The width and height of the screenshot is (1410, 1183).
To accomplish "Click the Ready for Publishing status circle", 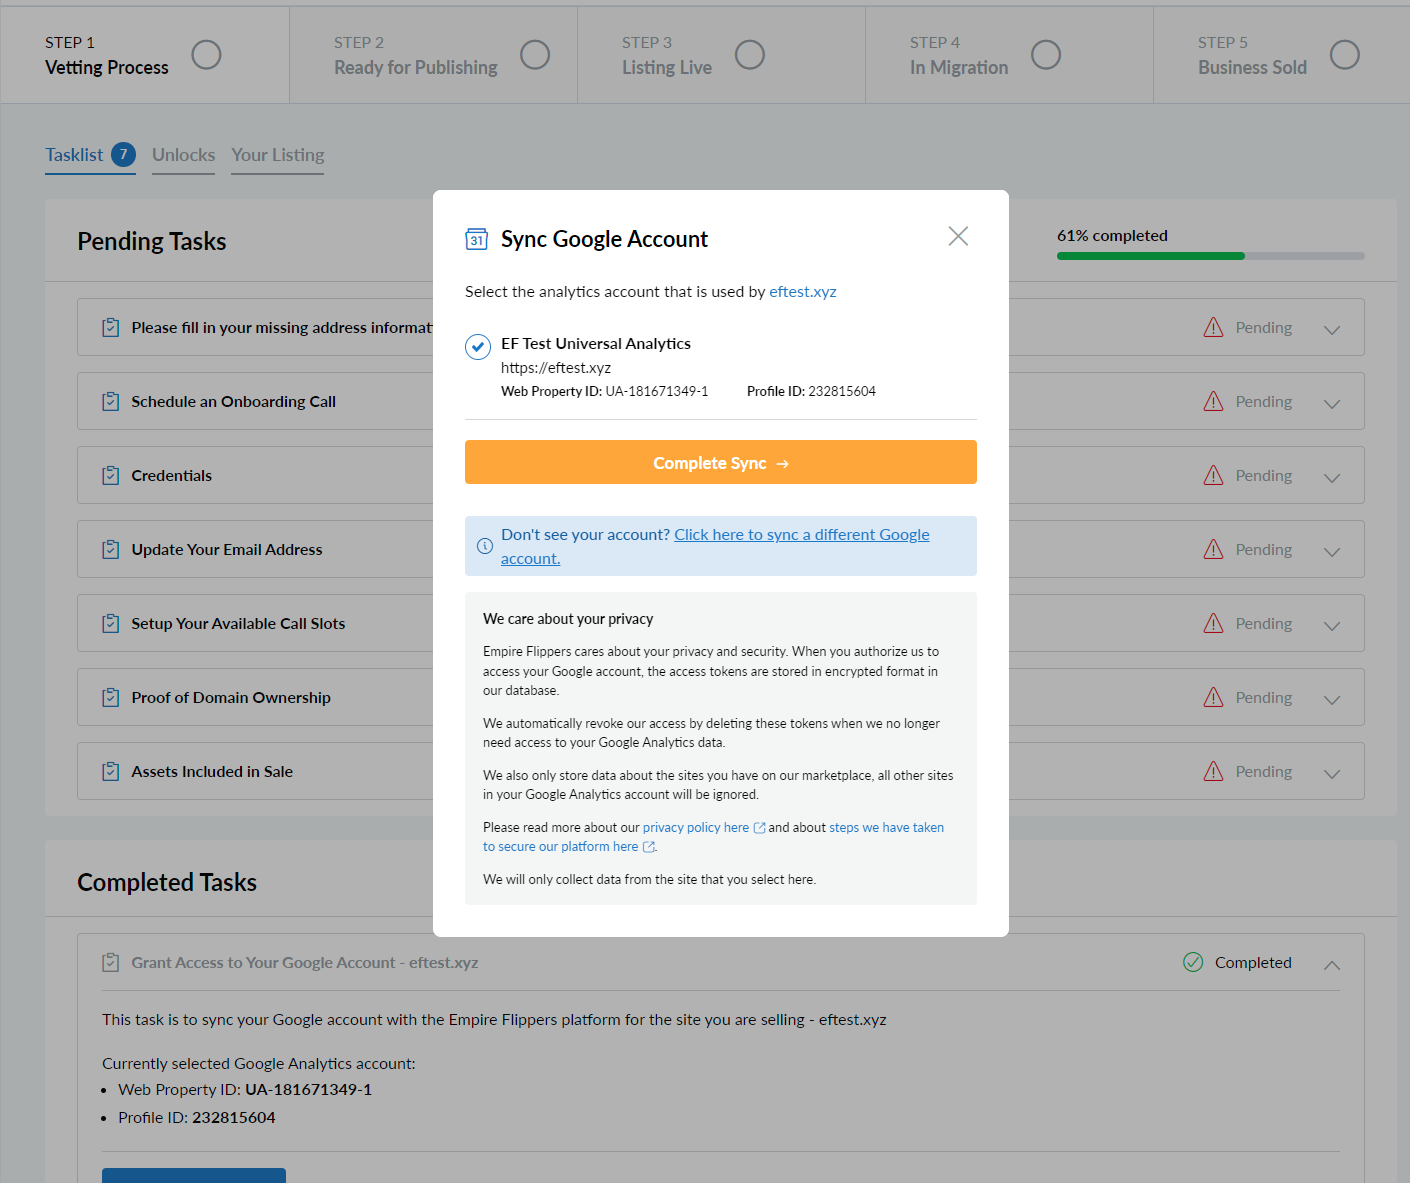I will [535, 55].
